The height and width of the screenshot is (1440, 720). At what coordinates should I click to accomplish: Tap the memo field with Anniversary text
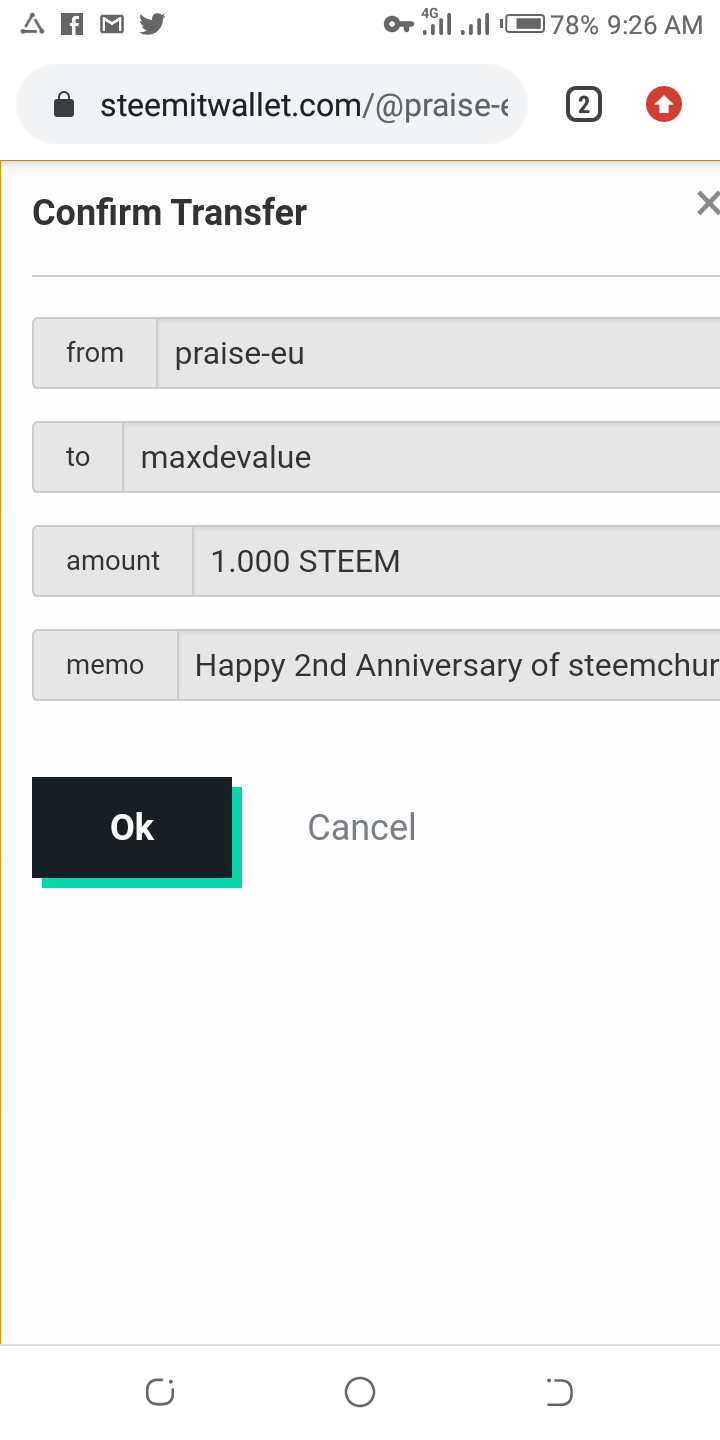pos(448,665)
